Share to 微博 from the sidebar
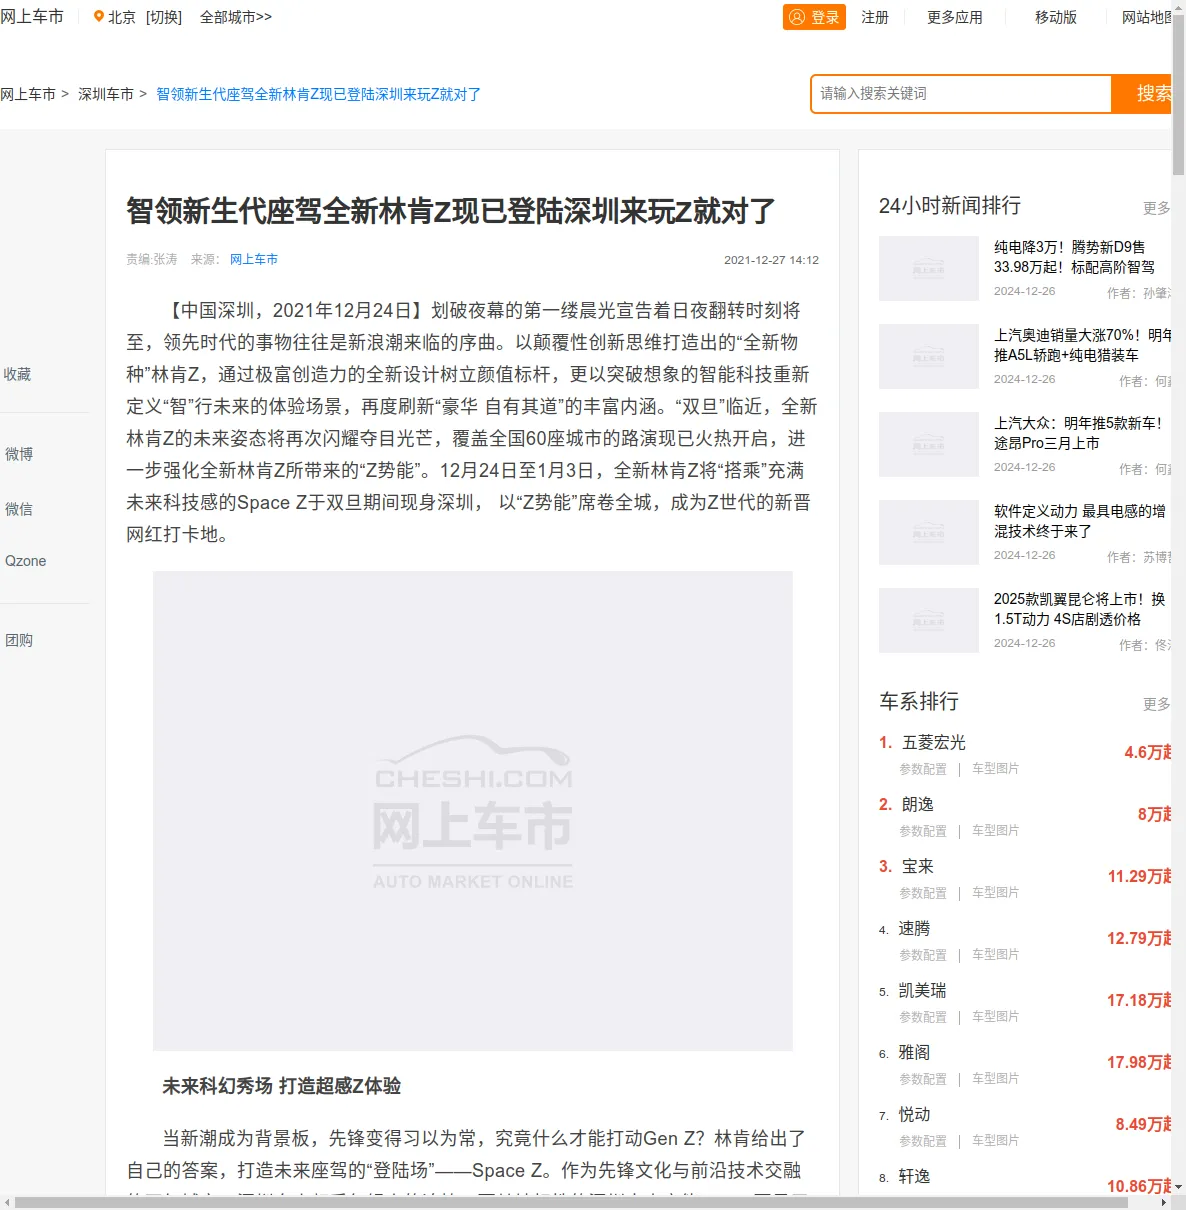Screen dimensions: 1186x1210 pos(19,454)
